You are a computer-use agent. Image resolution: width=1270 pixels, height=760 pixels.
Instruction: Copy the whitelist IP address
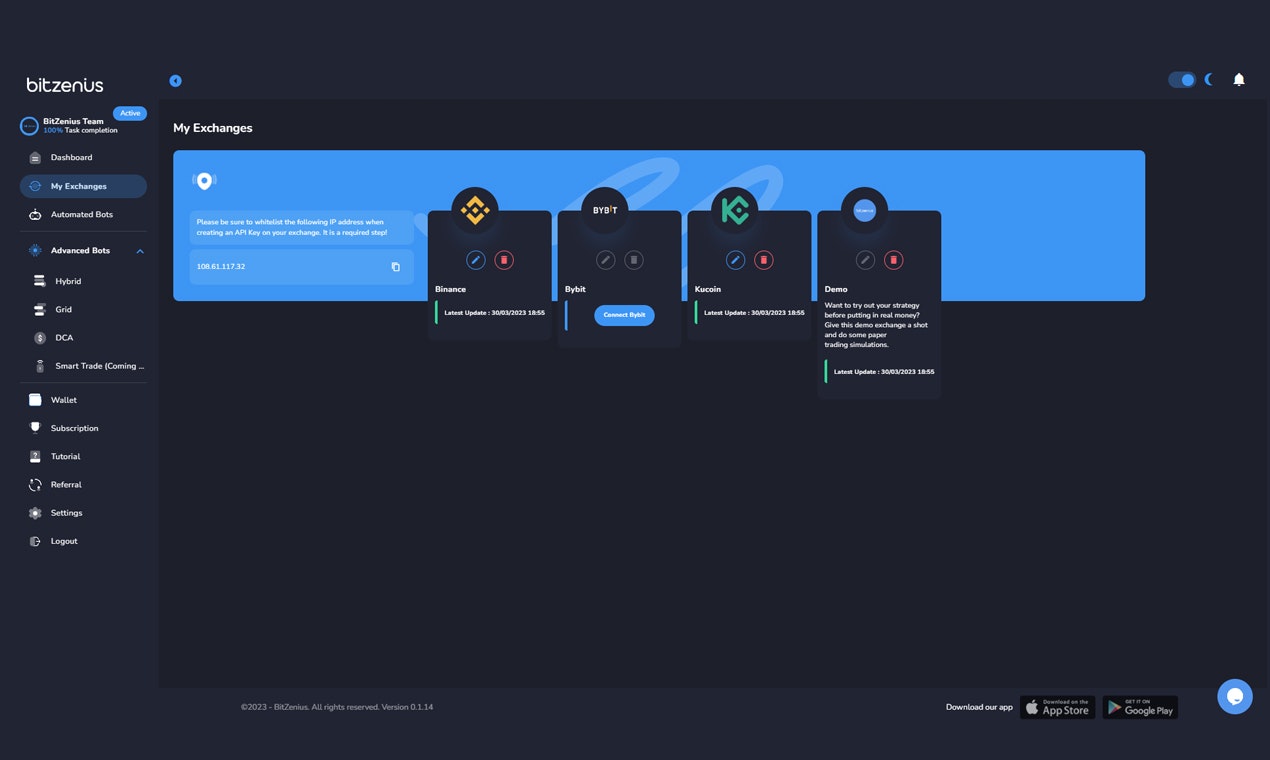click(x=395, y=267)
